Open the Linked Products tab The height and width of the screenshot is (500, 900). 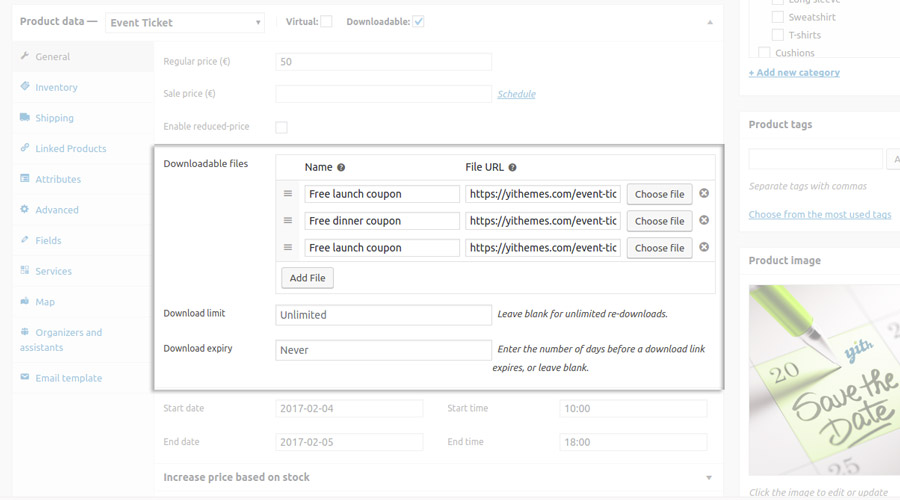pos(70,149)
